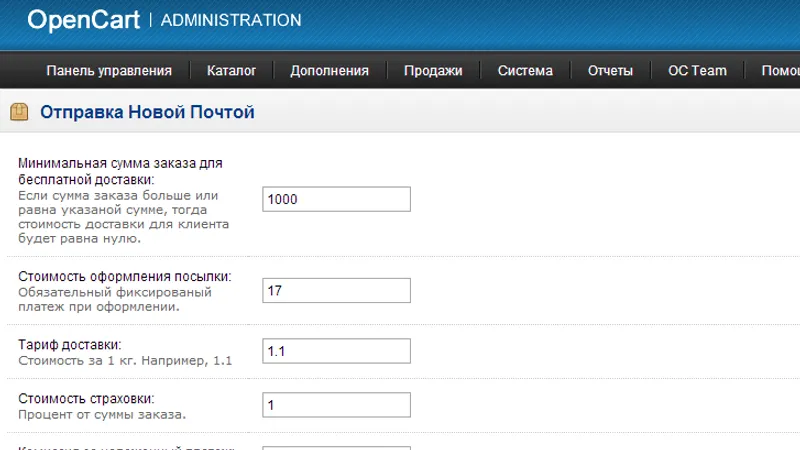Click the OpenCart logo
Screen dimensions: 800x450
(x=84, y=20)
